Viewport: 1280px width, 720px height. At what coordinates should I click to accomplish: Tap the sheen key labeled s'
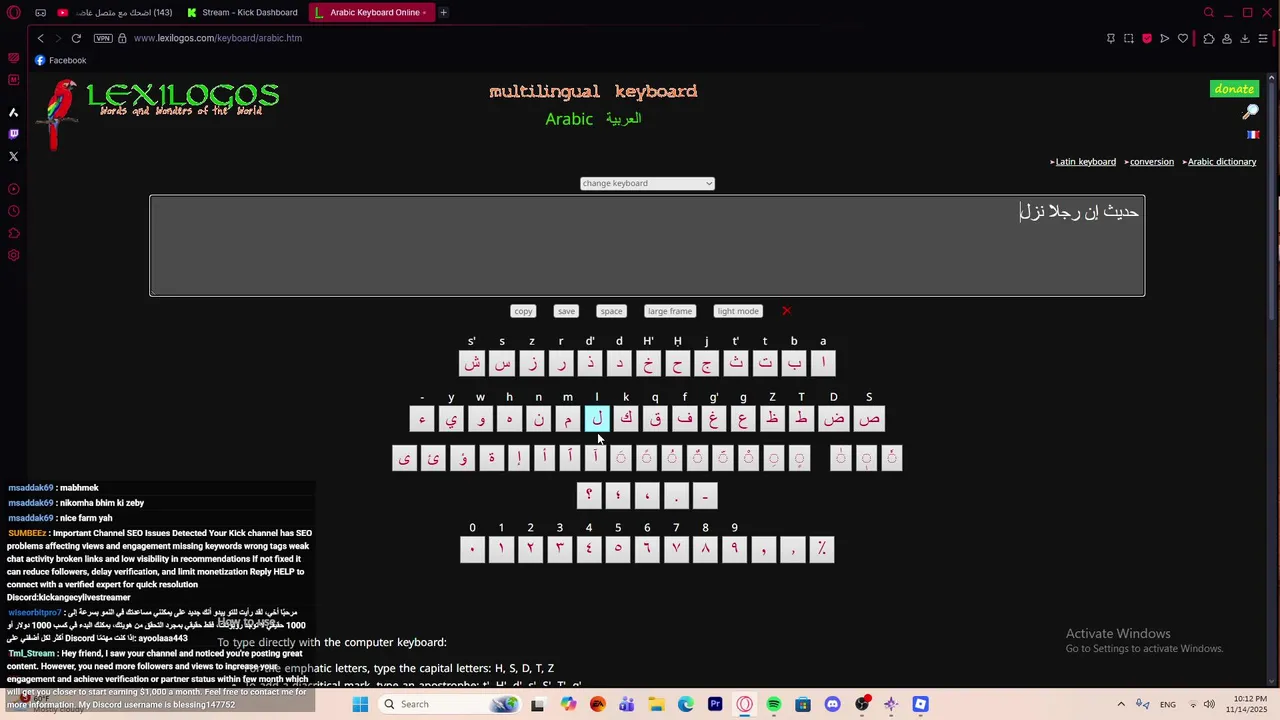tap(472, 363)
